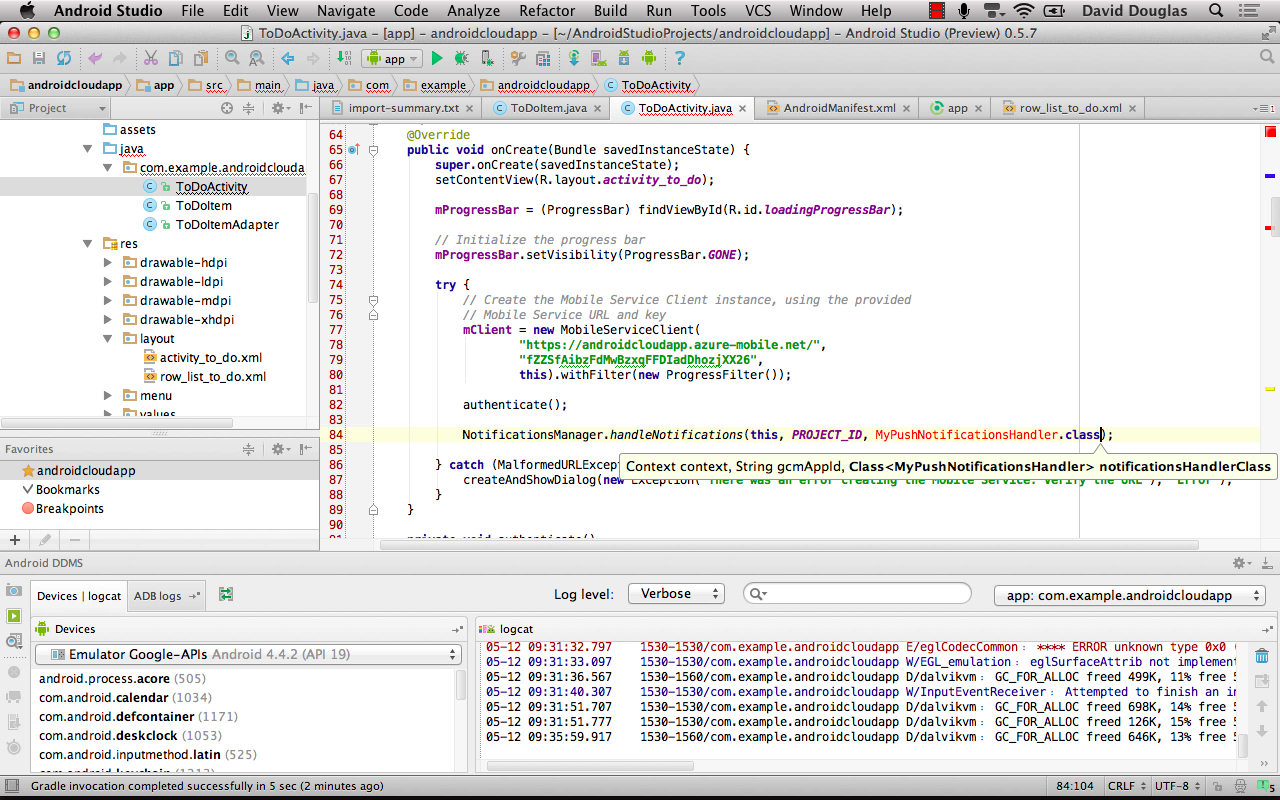The image size is (1280, 800).
Task: Open the SDK Manager icon
Action: point(624,58)
